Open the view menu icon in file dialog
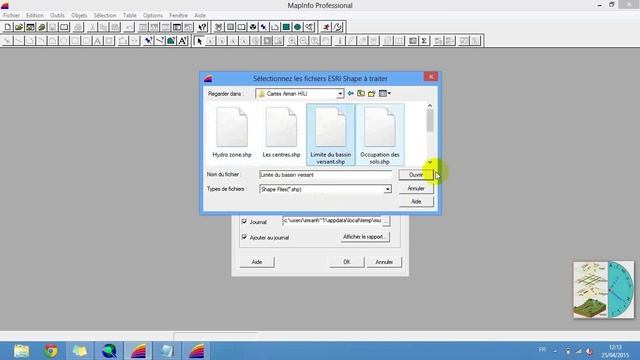Image resolution: width=640 pixels, height=360 pixels. [384, 93]
